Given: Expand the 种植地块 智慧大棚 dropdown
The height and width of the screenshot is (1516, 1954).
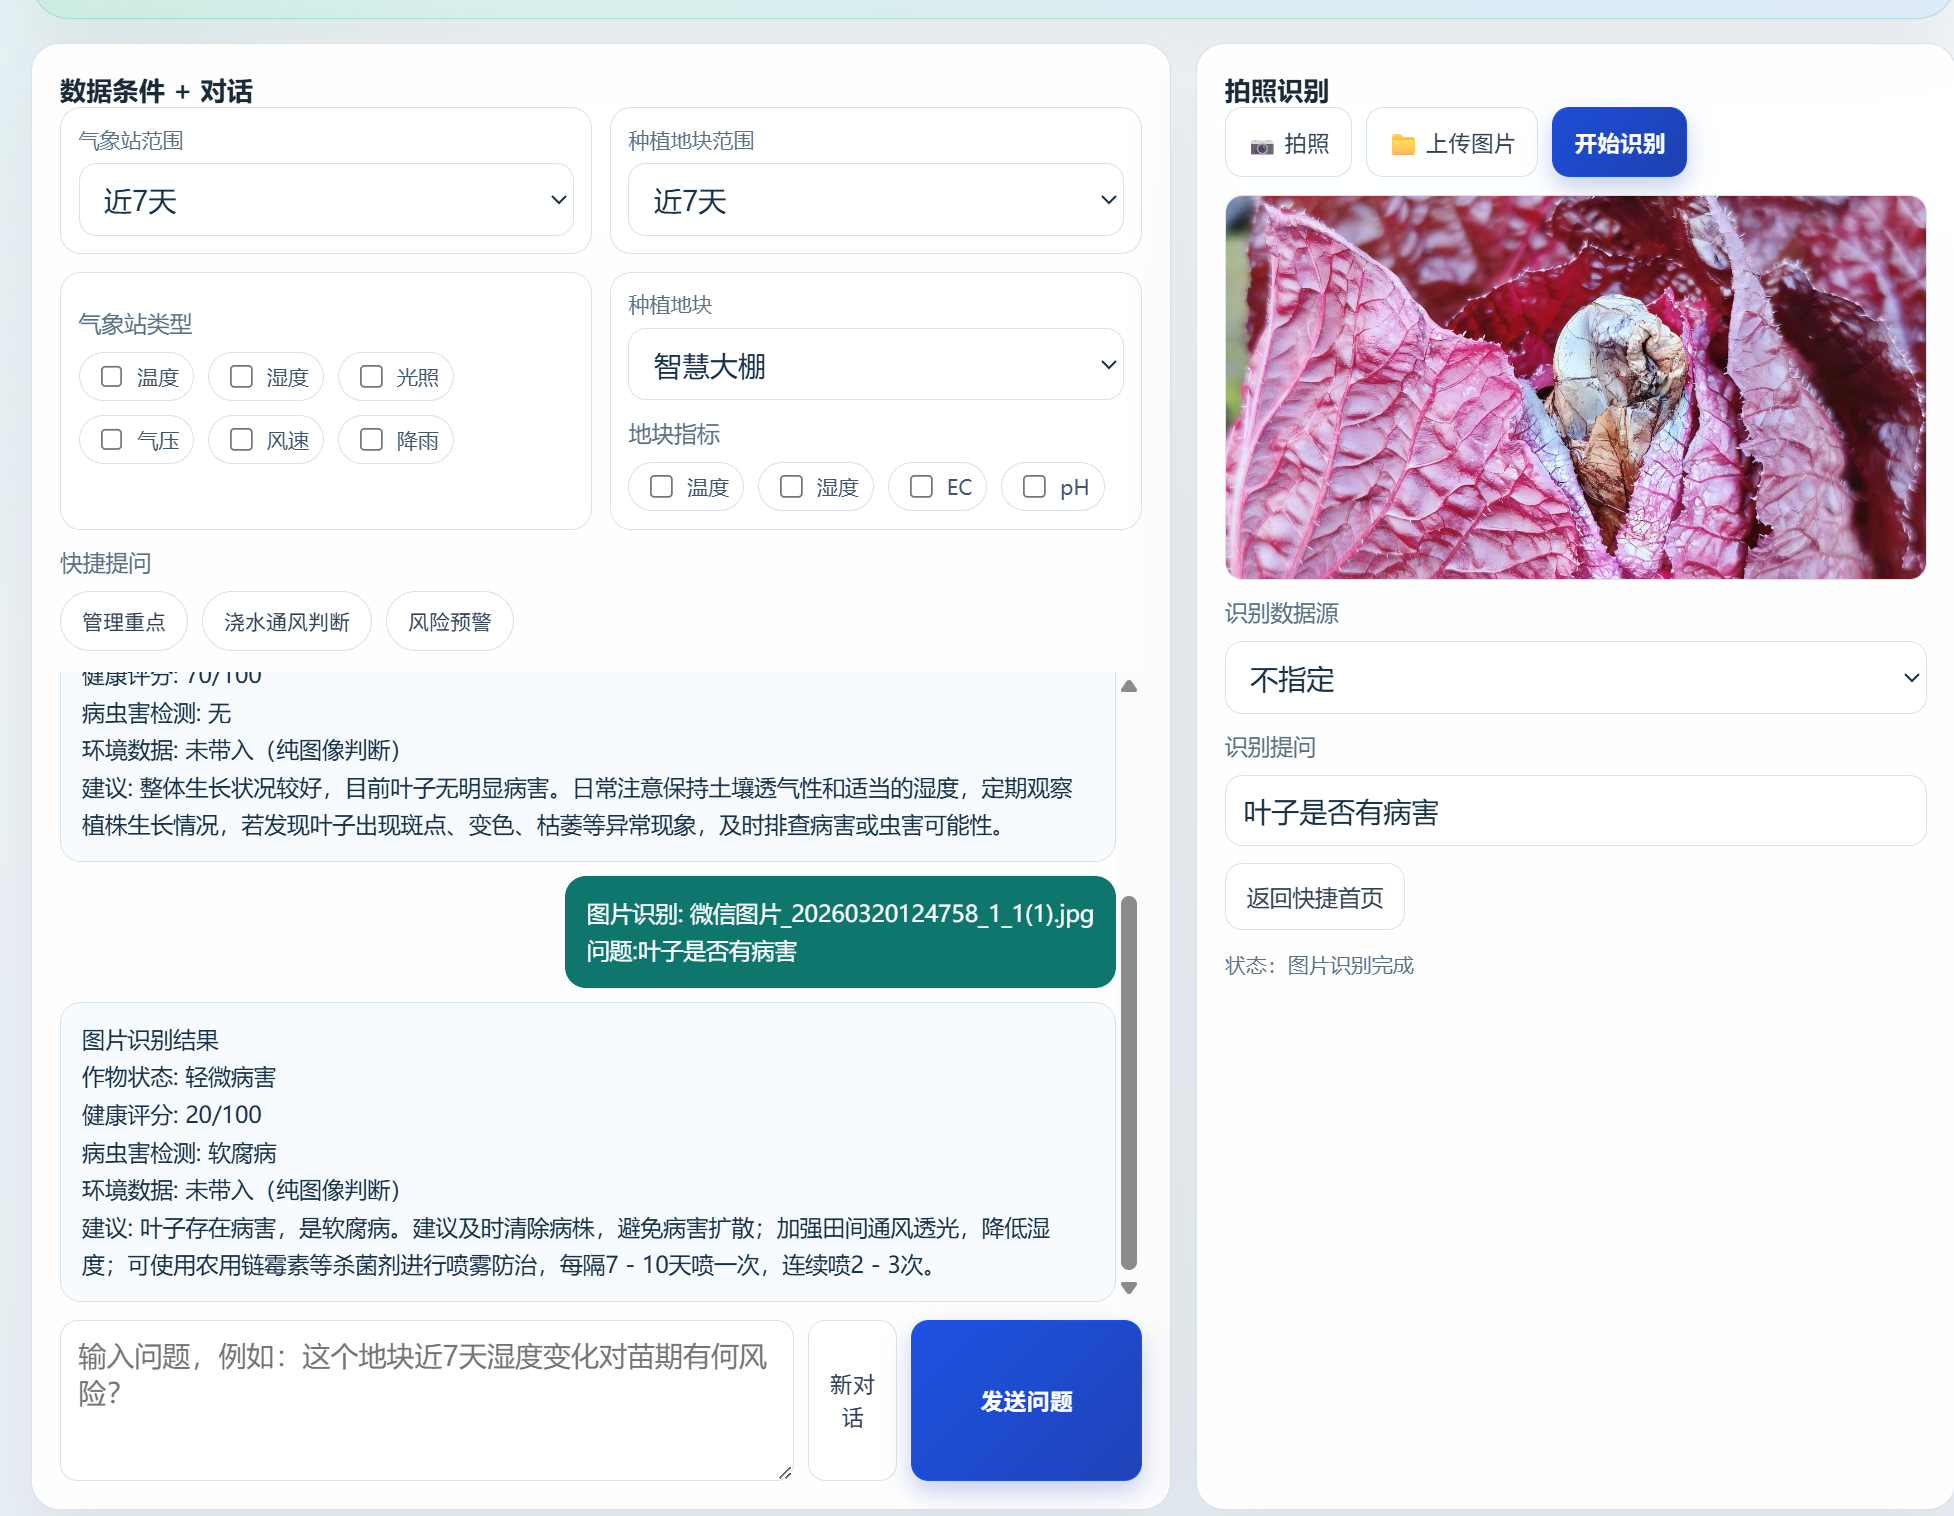Looking at the screenshot, I should tap(875, 365).
